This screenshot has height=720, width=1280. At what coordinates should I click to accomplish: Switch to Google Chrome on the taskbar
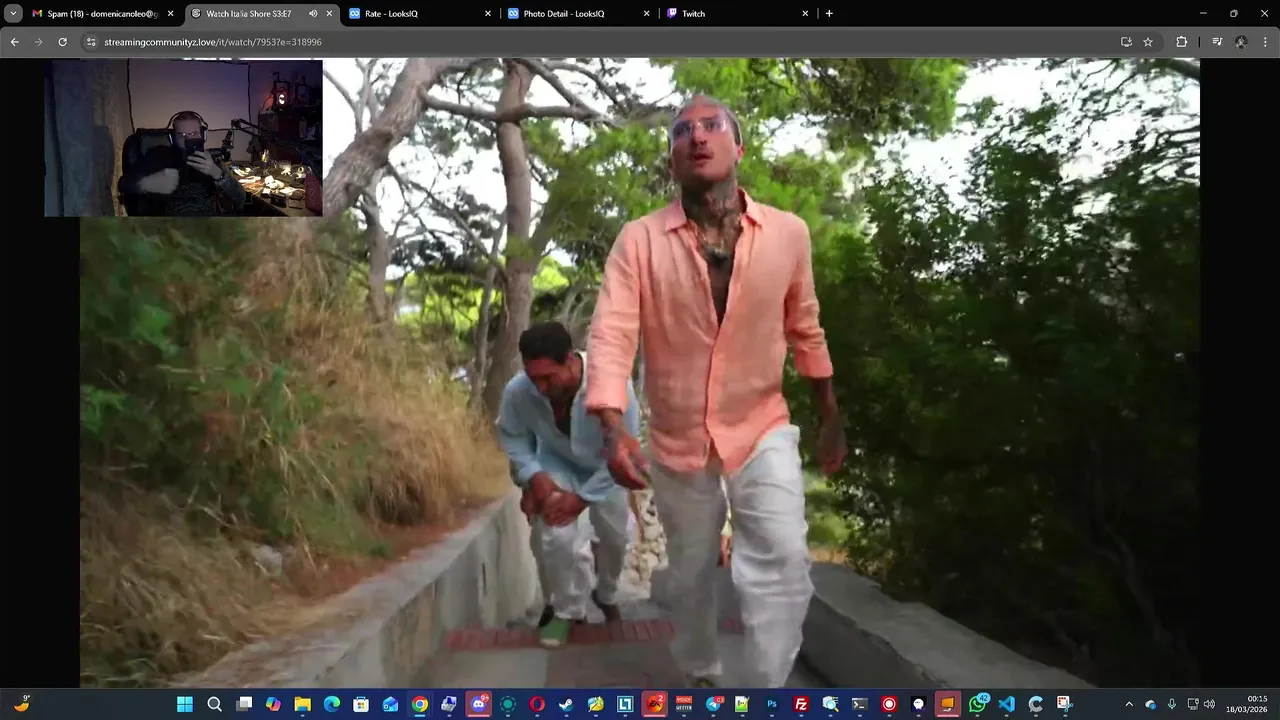(420, 704)
